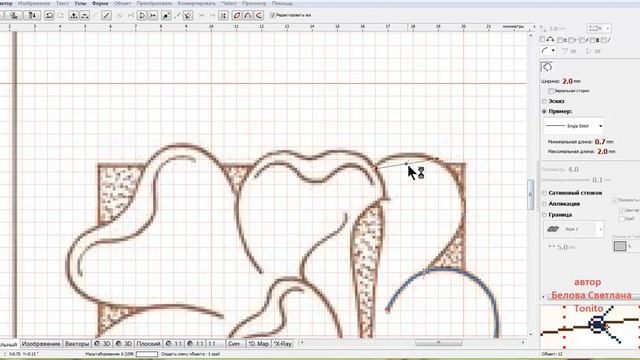Image resolution: width=640 pixels, height=360 pixels.
Task: Open the Изображение menu in menu bar
Action: (x=34, y=3)
